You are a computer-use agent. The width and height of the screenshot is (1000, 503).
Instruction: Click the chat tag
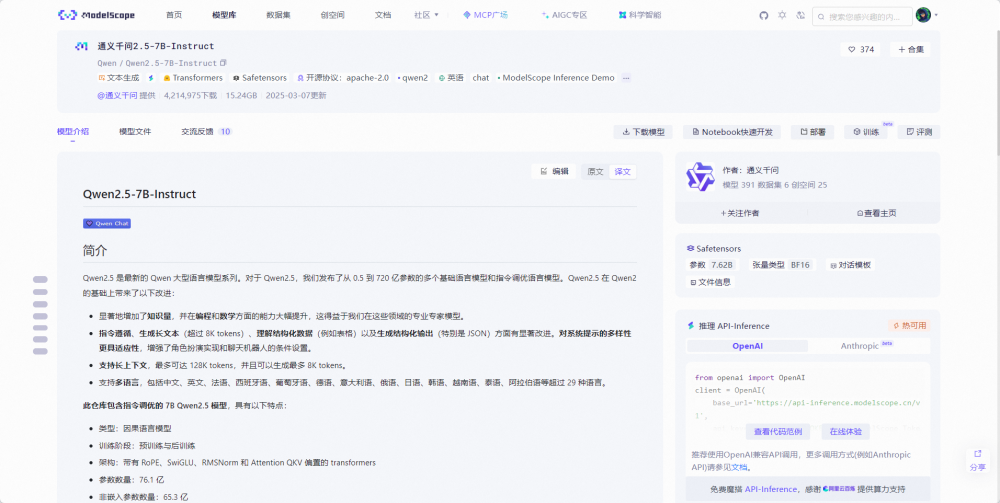point(481,78)
